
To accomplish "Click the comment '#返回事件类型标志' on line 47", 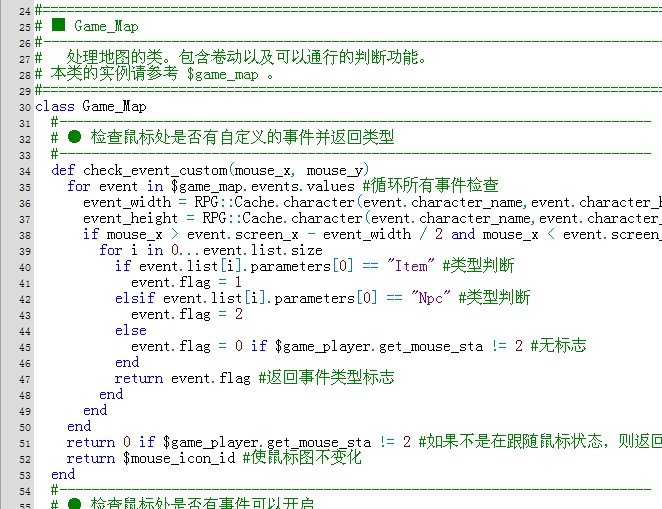I will (x=326, y=377).
